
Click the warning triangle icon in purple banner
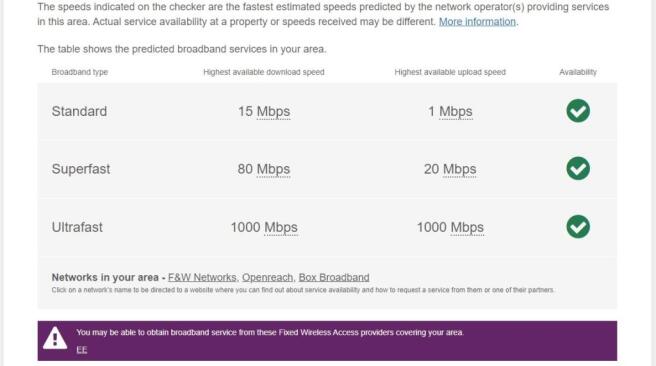55,338
